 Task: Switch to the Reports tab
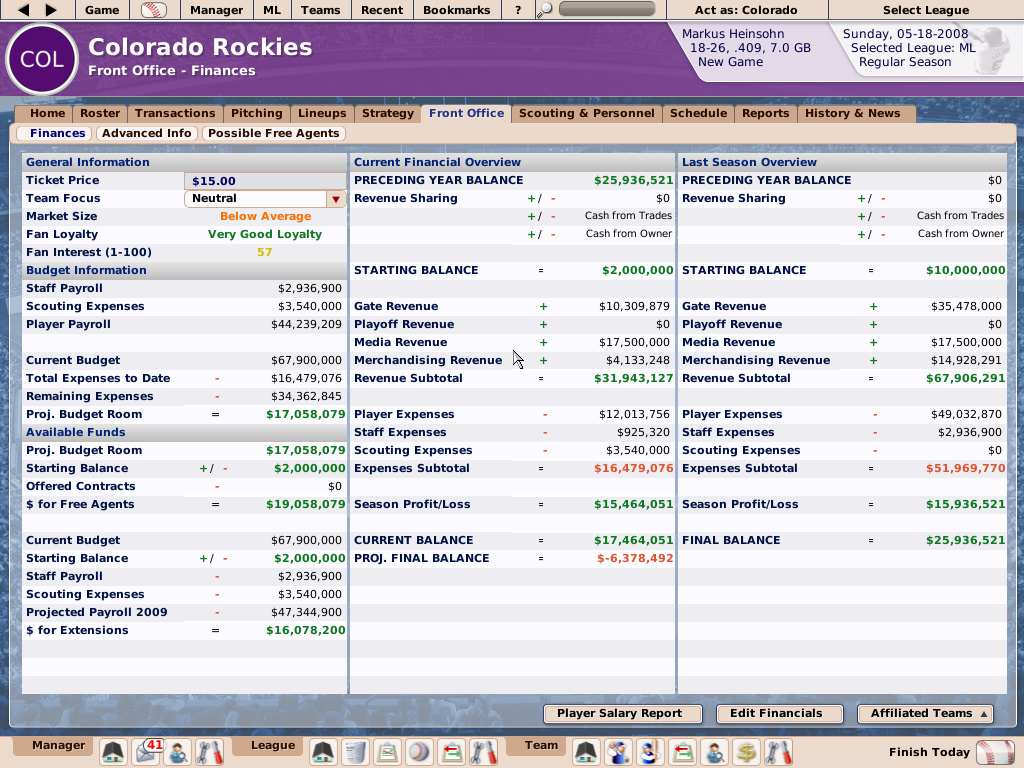point(765,113)
